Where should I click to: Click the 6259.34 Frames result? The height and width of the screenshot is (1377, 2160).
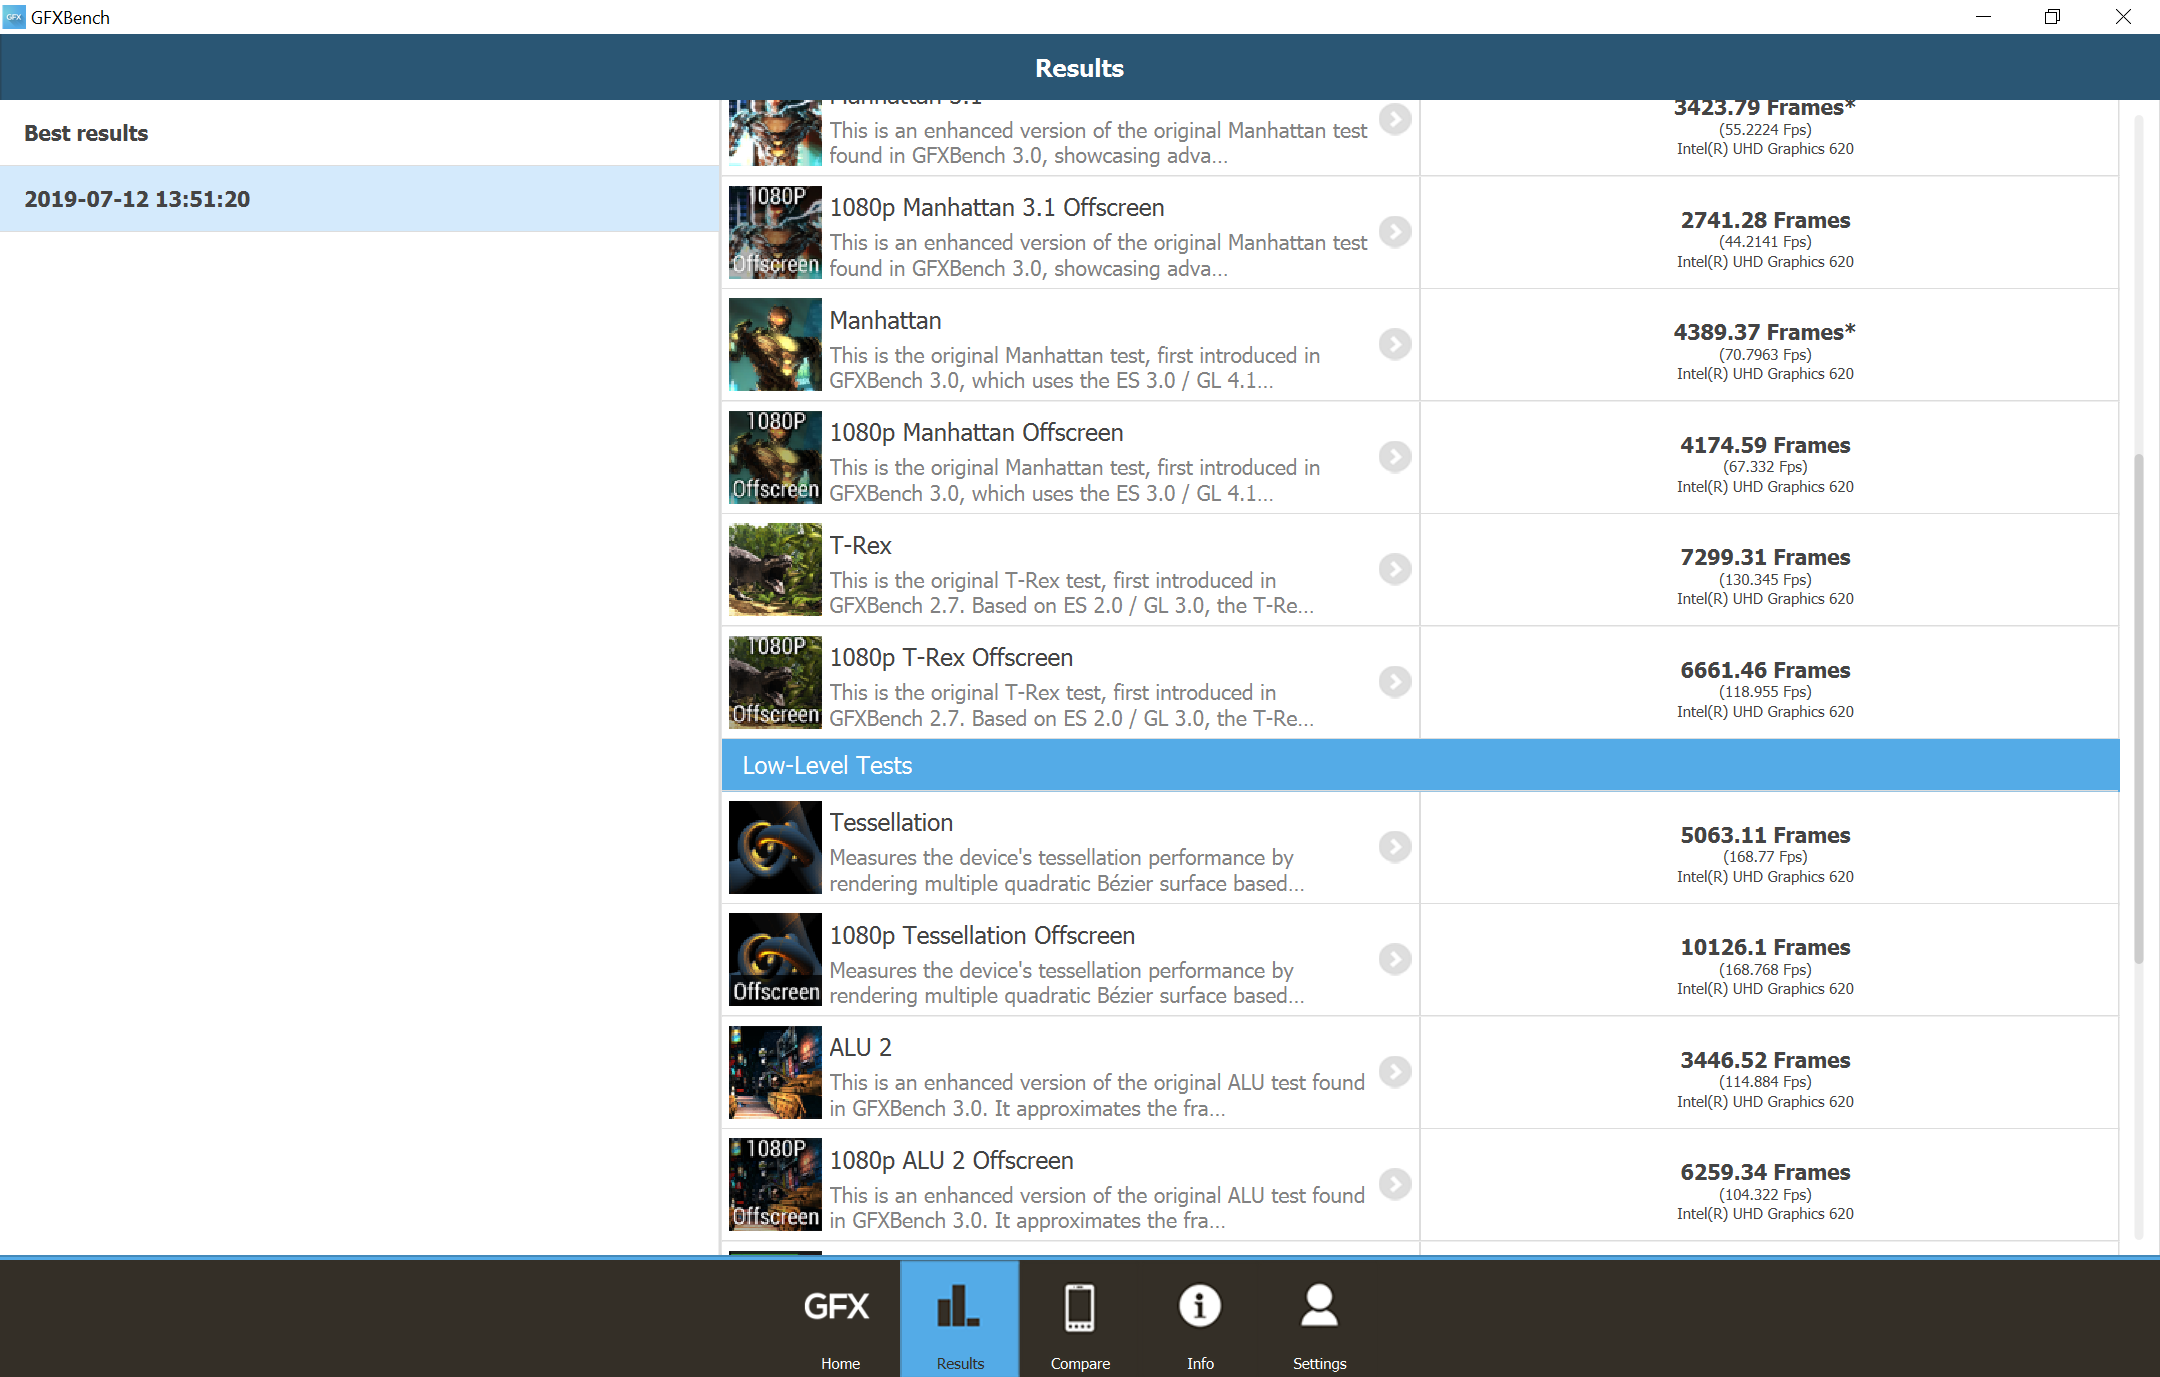pyautogui.click(x=1765, y=1172)
